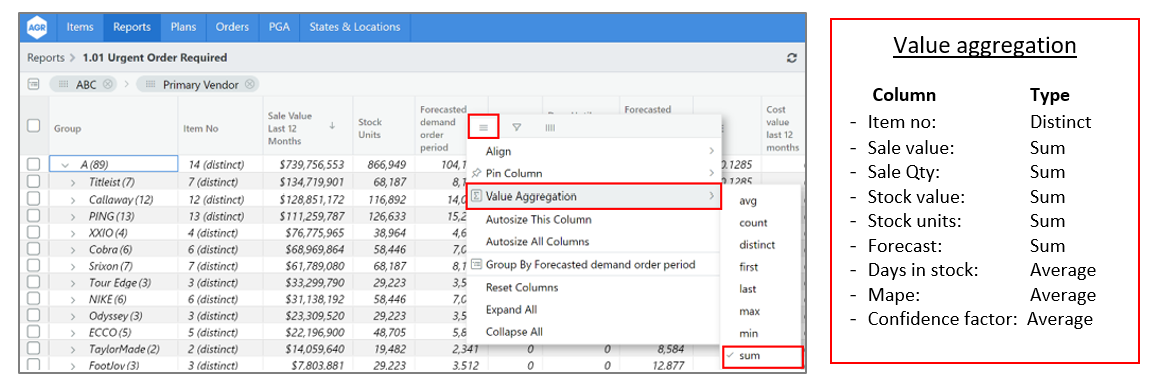Viewport: 1170px width, 388px height.
Task: Open the Orders tab
Action: 232,27
